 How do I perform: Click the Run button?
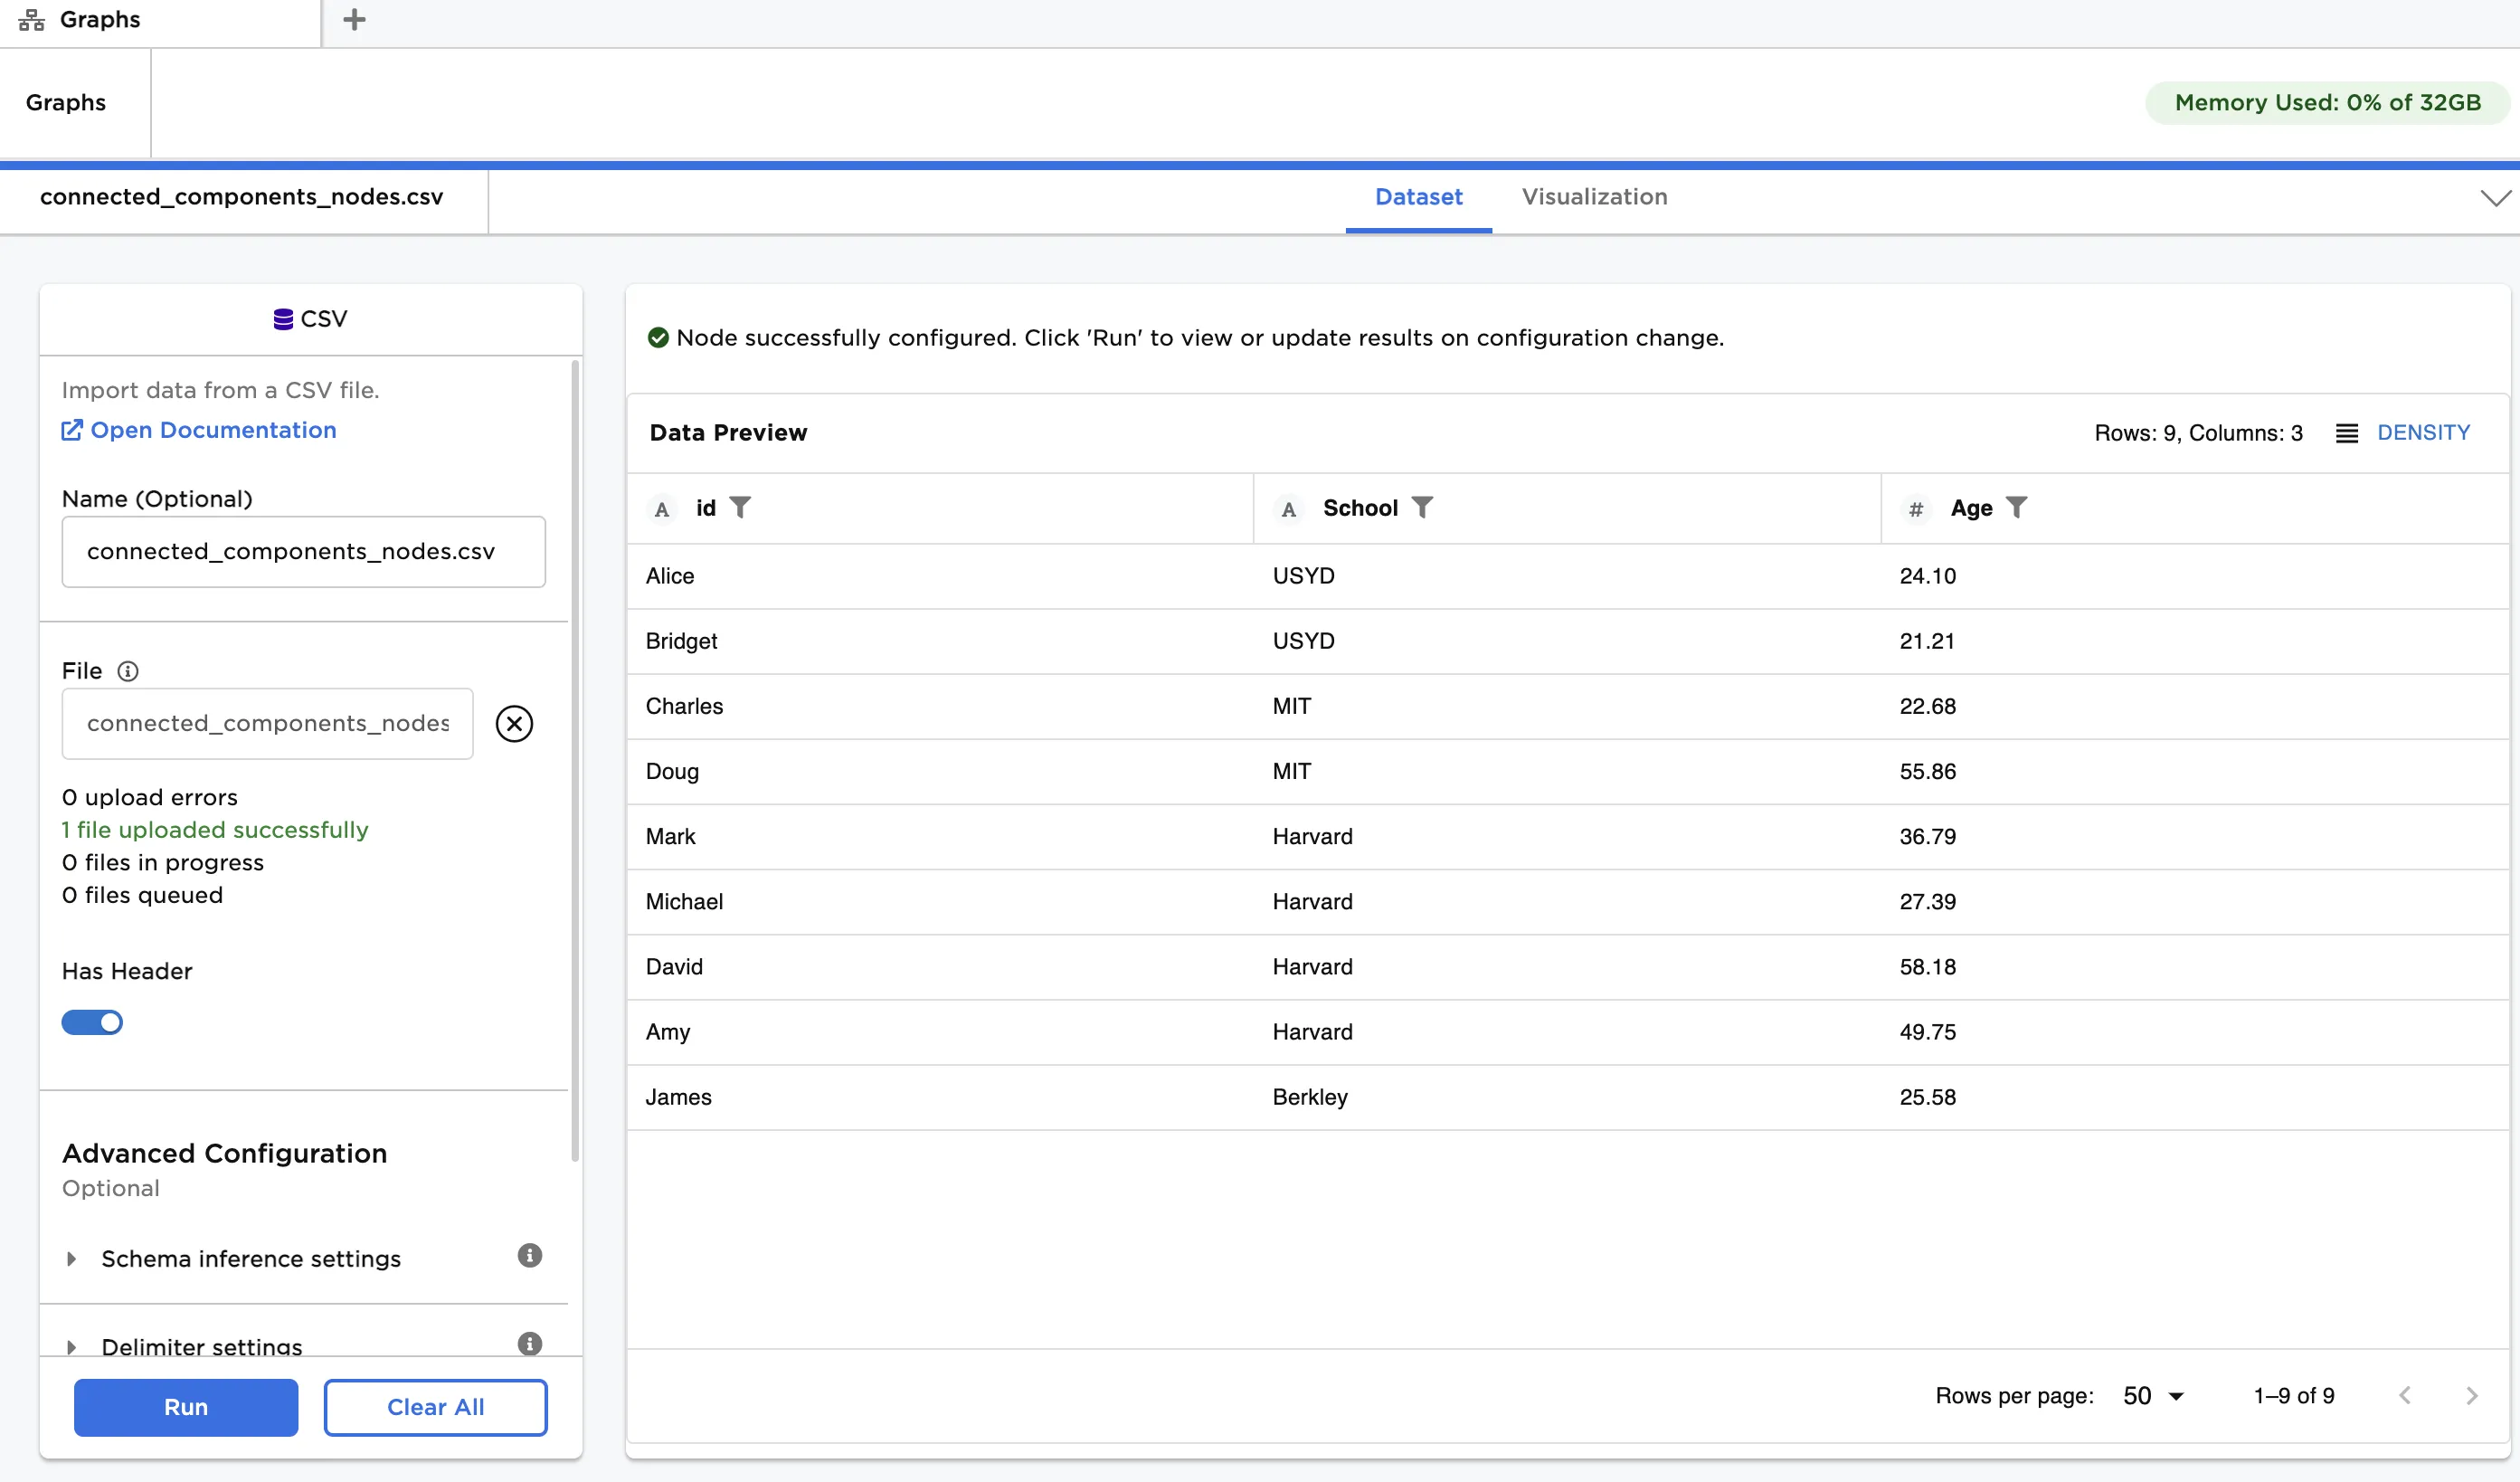pyautogui.click(x=185, y=1407)
